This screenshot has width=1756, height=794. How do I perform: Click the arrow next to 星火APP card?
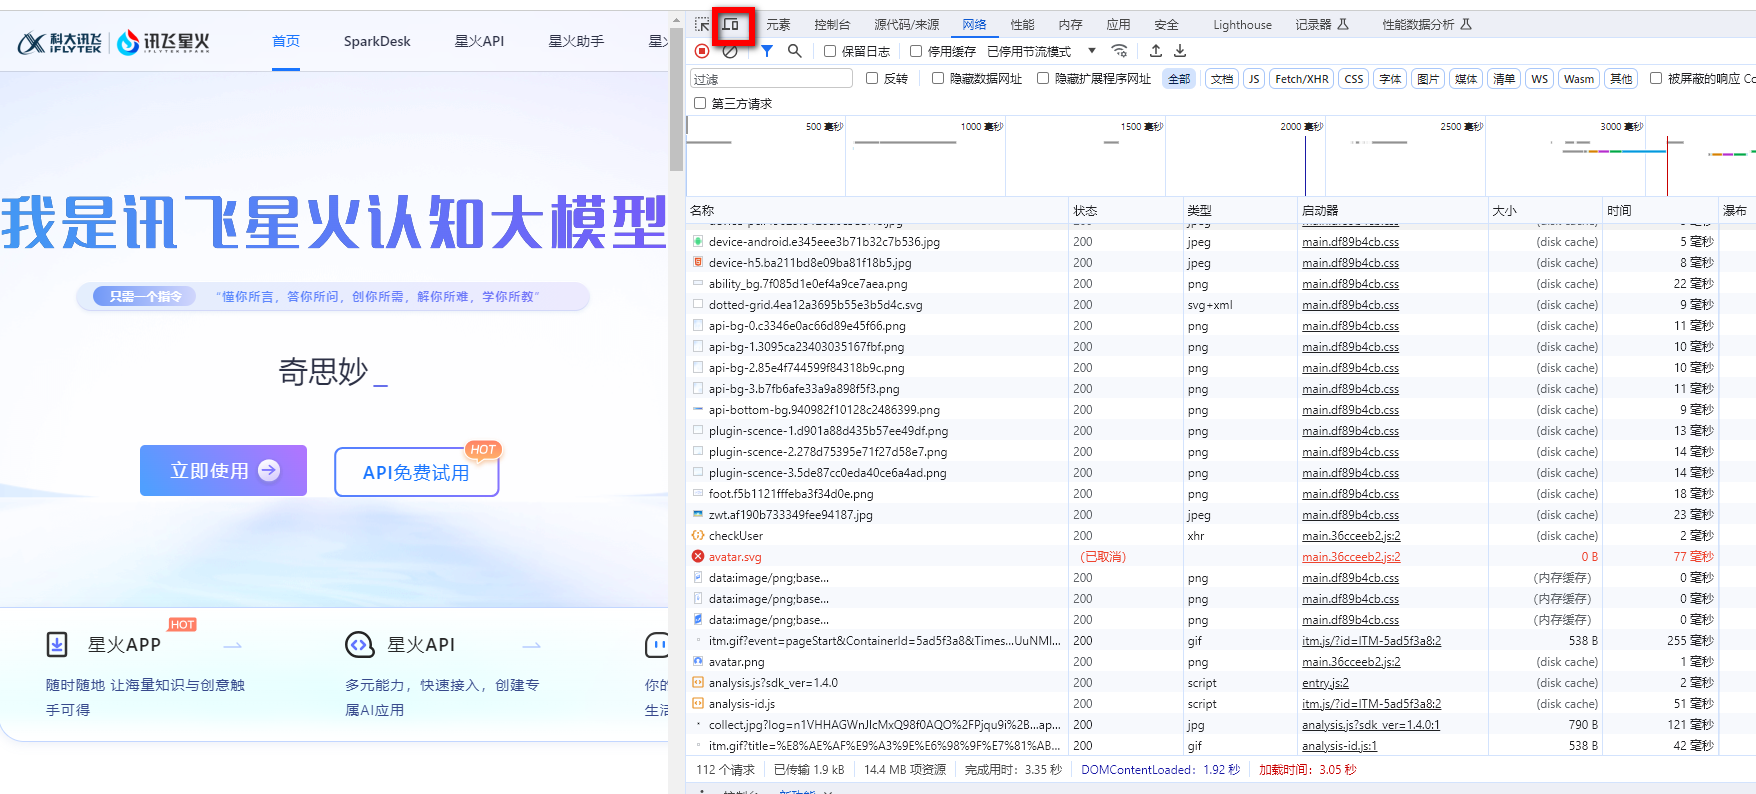click(x=233, y=646)
